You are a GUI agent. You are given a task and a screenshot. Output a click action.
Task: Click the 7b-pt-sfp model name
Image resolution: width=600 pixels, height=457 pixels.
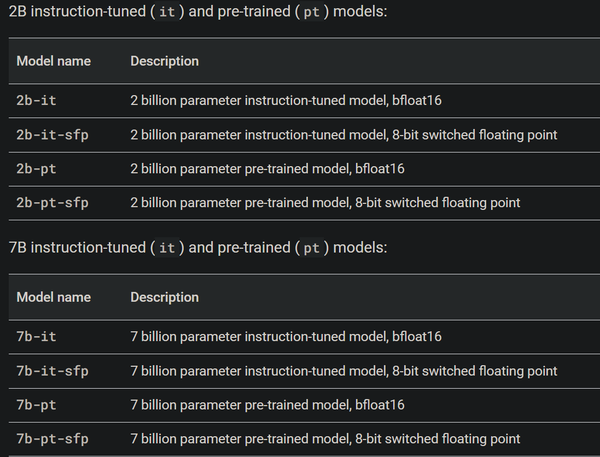pyautogui.click(x=52, y=439)
